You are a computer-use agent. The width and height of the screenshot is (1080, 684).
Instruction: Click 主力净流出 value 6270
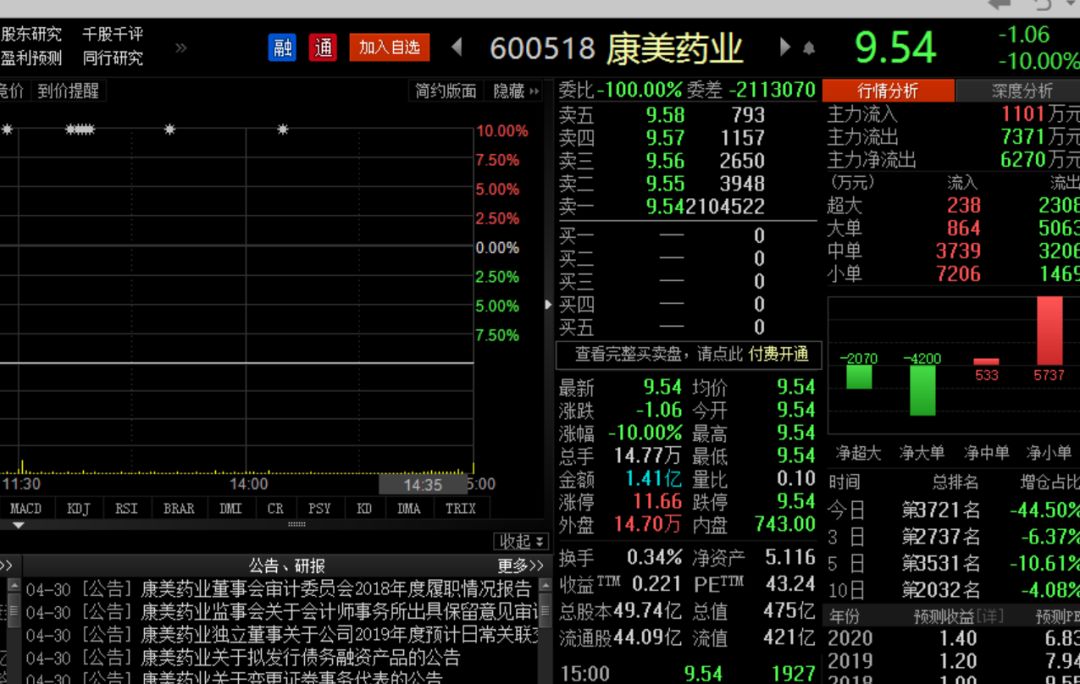coord(1022,160)
